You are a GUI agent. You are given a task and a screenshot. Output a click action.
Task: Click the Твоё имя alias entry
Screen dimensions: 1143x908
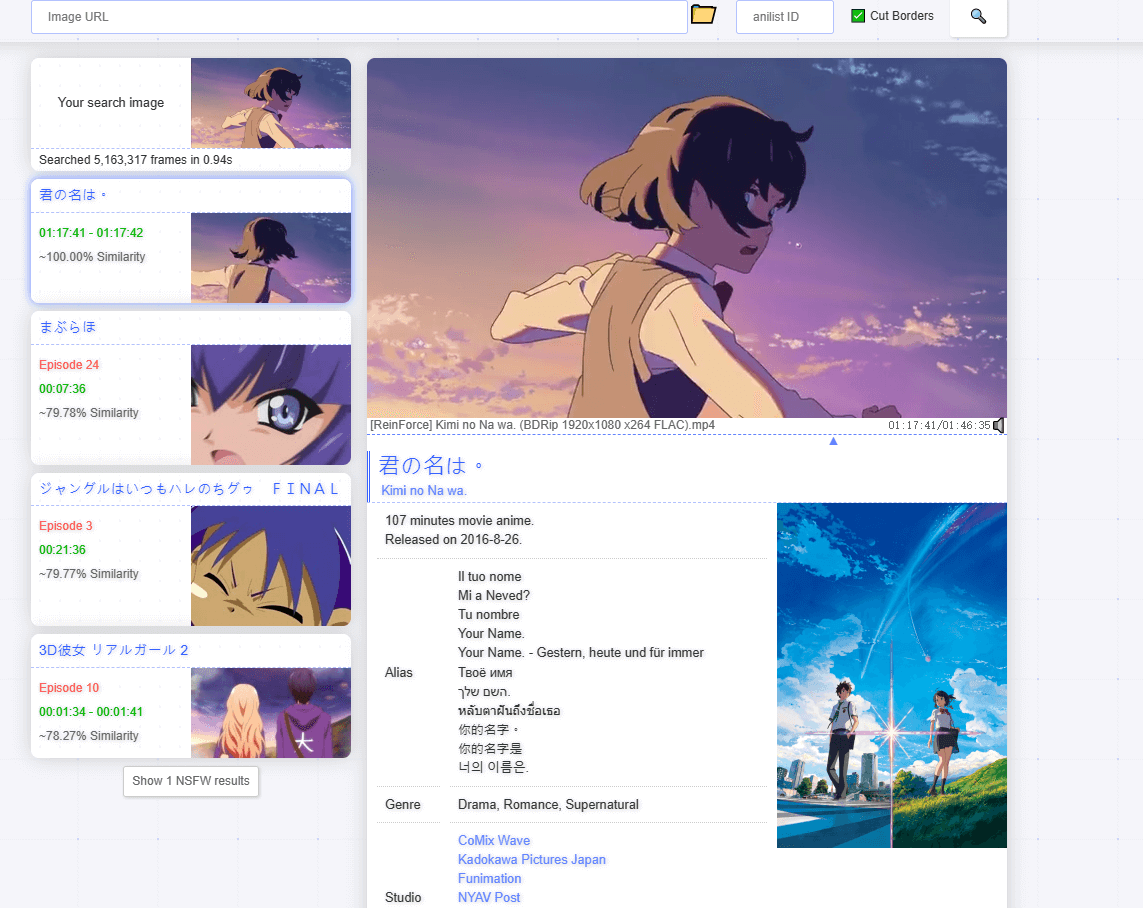[x=485, y=673]
